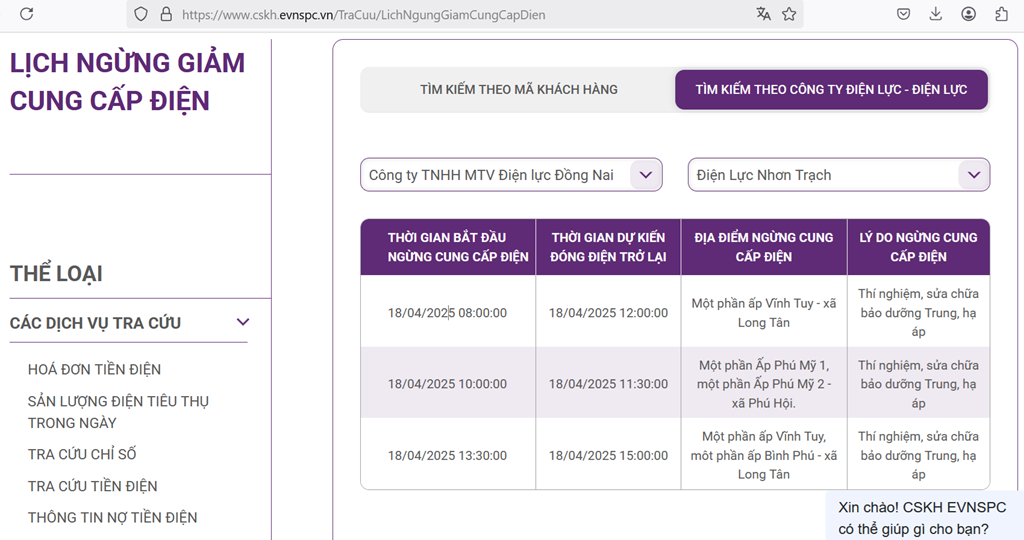Open the Pocket save icon
Screen dimensions: 1024x540
click(903, 14)
